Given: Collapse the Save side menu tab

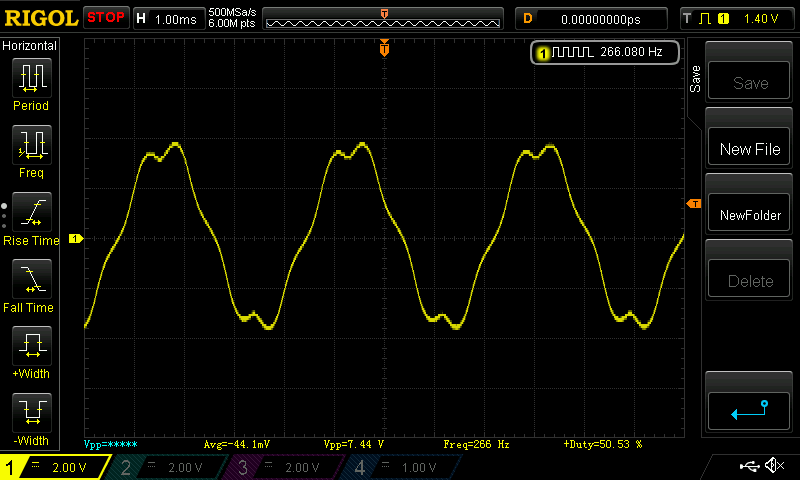Looking at the screenshot, I should point(694,79).
